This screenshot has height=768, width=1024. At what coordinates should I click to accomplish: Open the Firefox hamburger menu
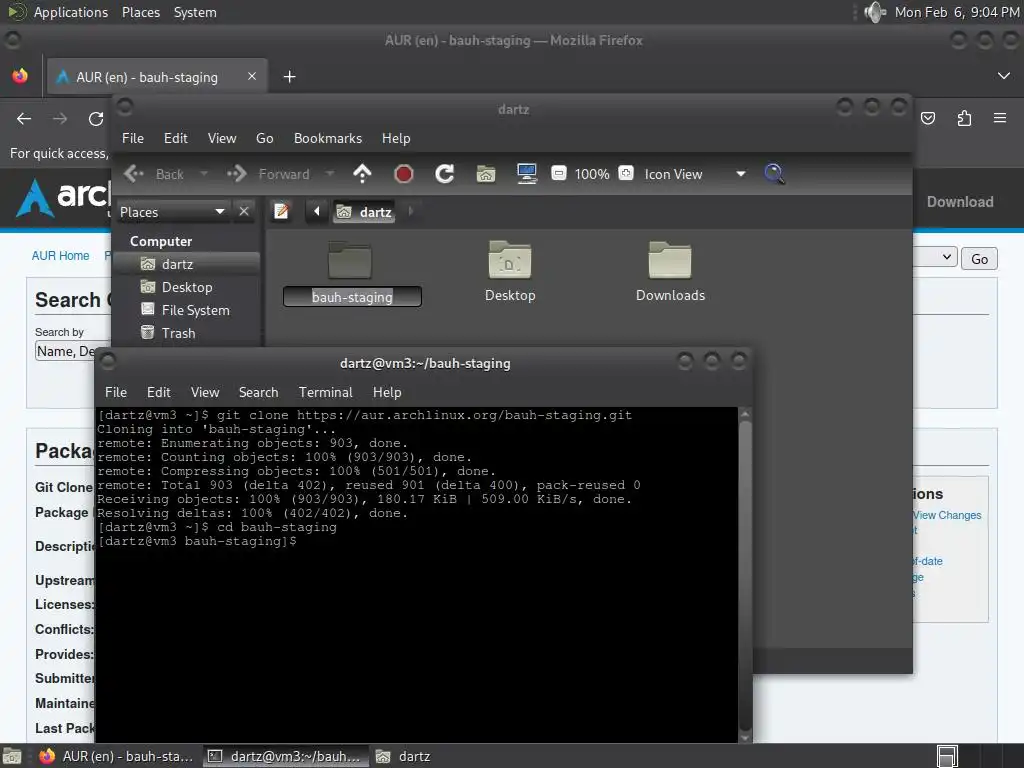click(x=1000, y=118)
